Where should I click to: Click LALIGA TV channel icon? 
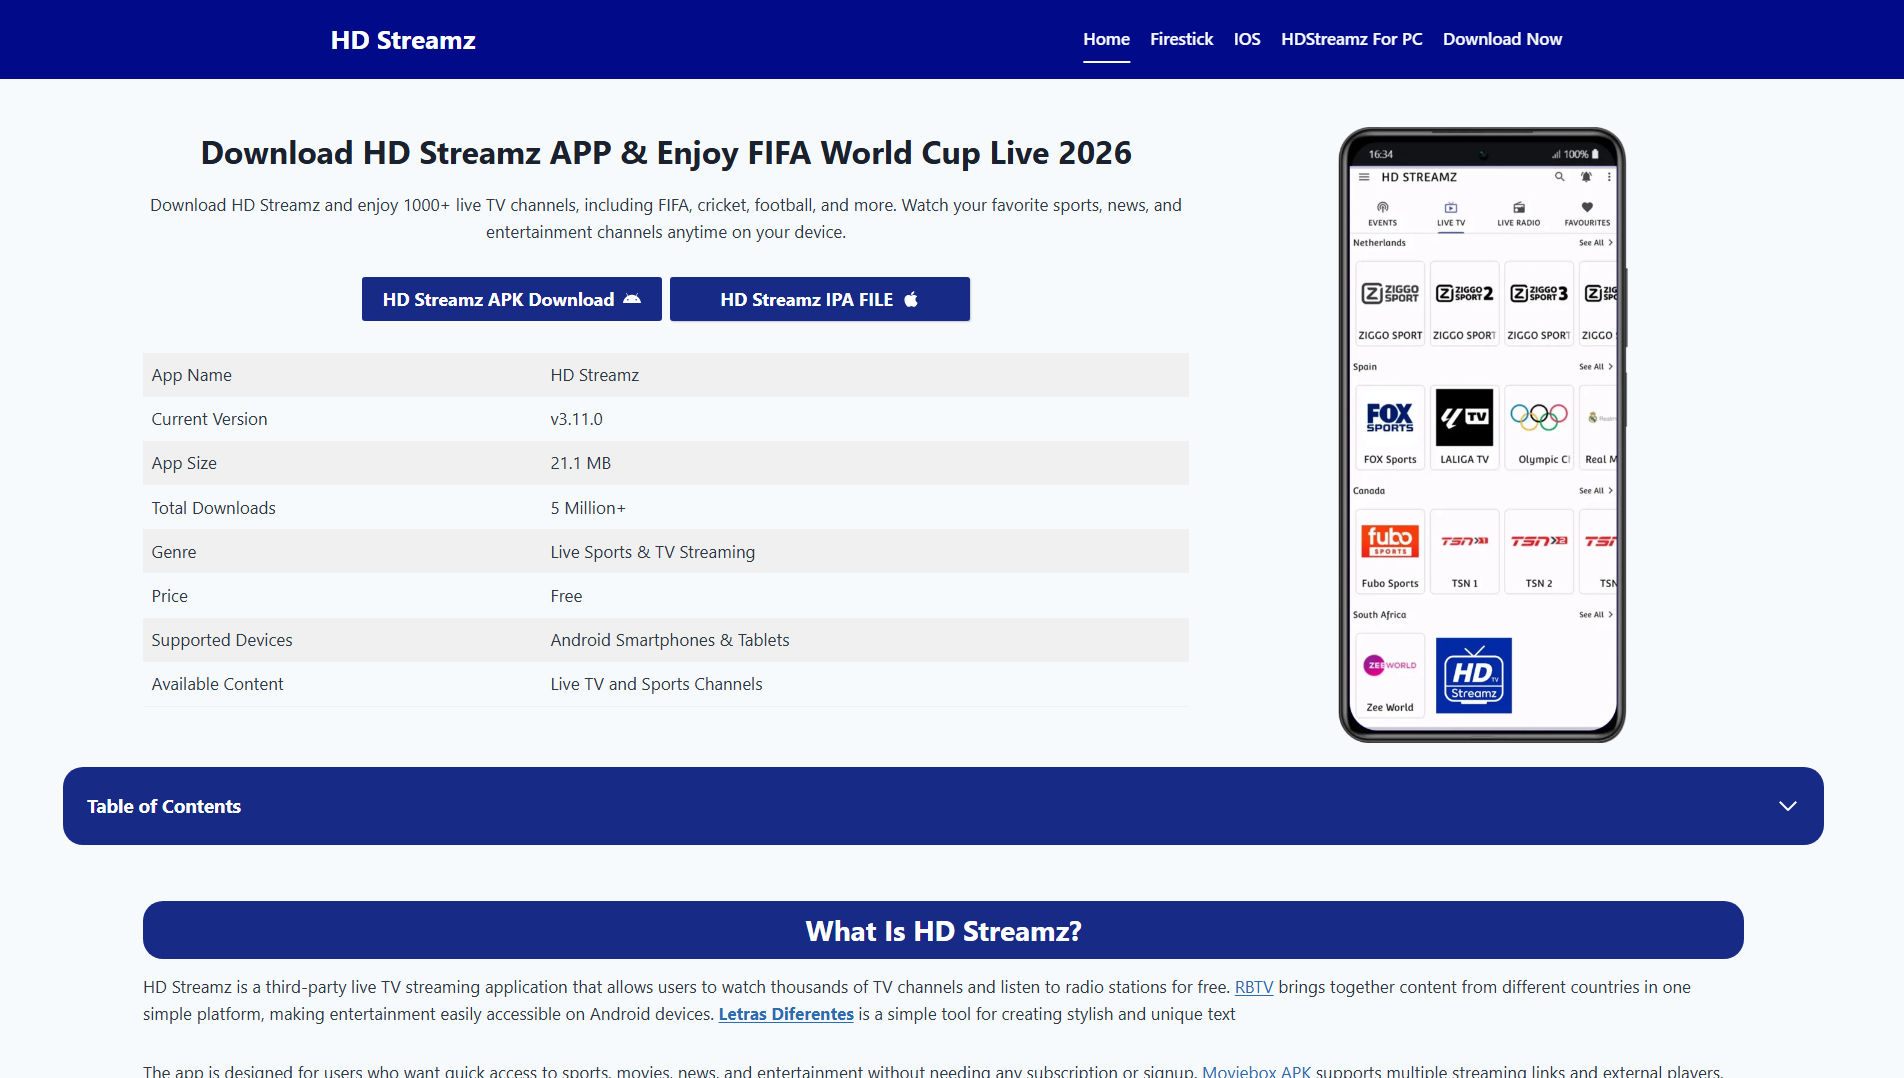(x=1464, y=417)
